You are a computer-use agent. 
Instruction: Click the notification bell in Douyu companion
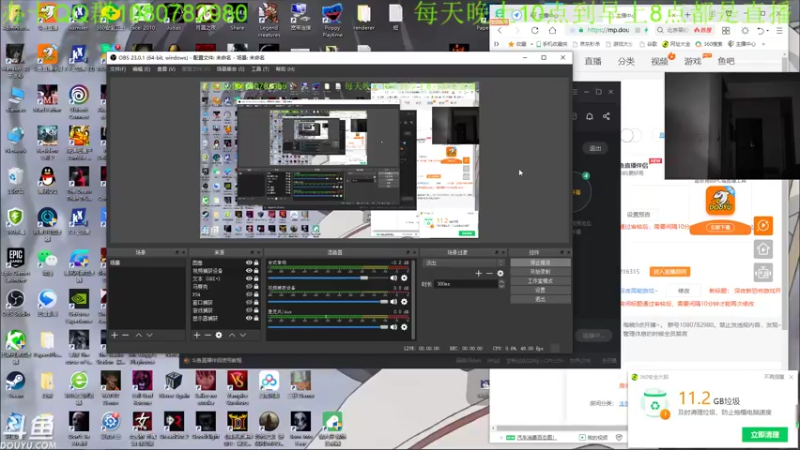589,116
